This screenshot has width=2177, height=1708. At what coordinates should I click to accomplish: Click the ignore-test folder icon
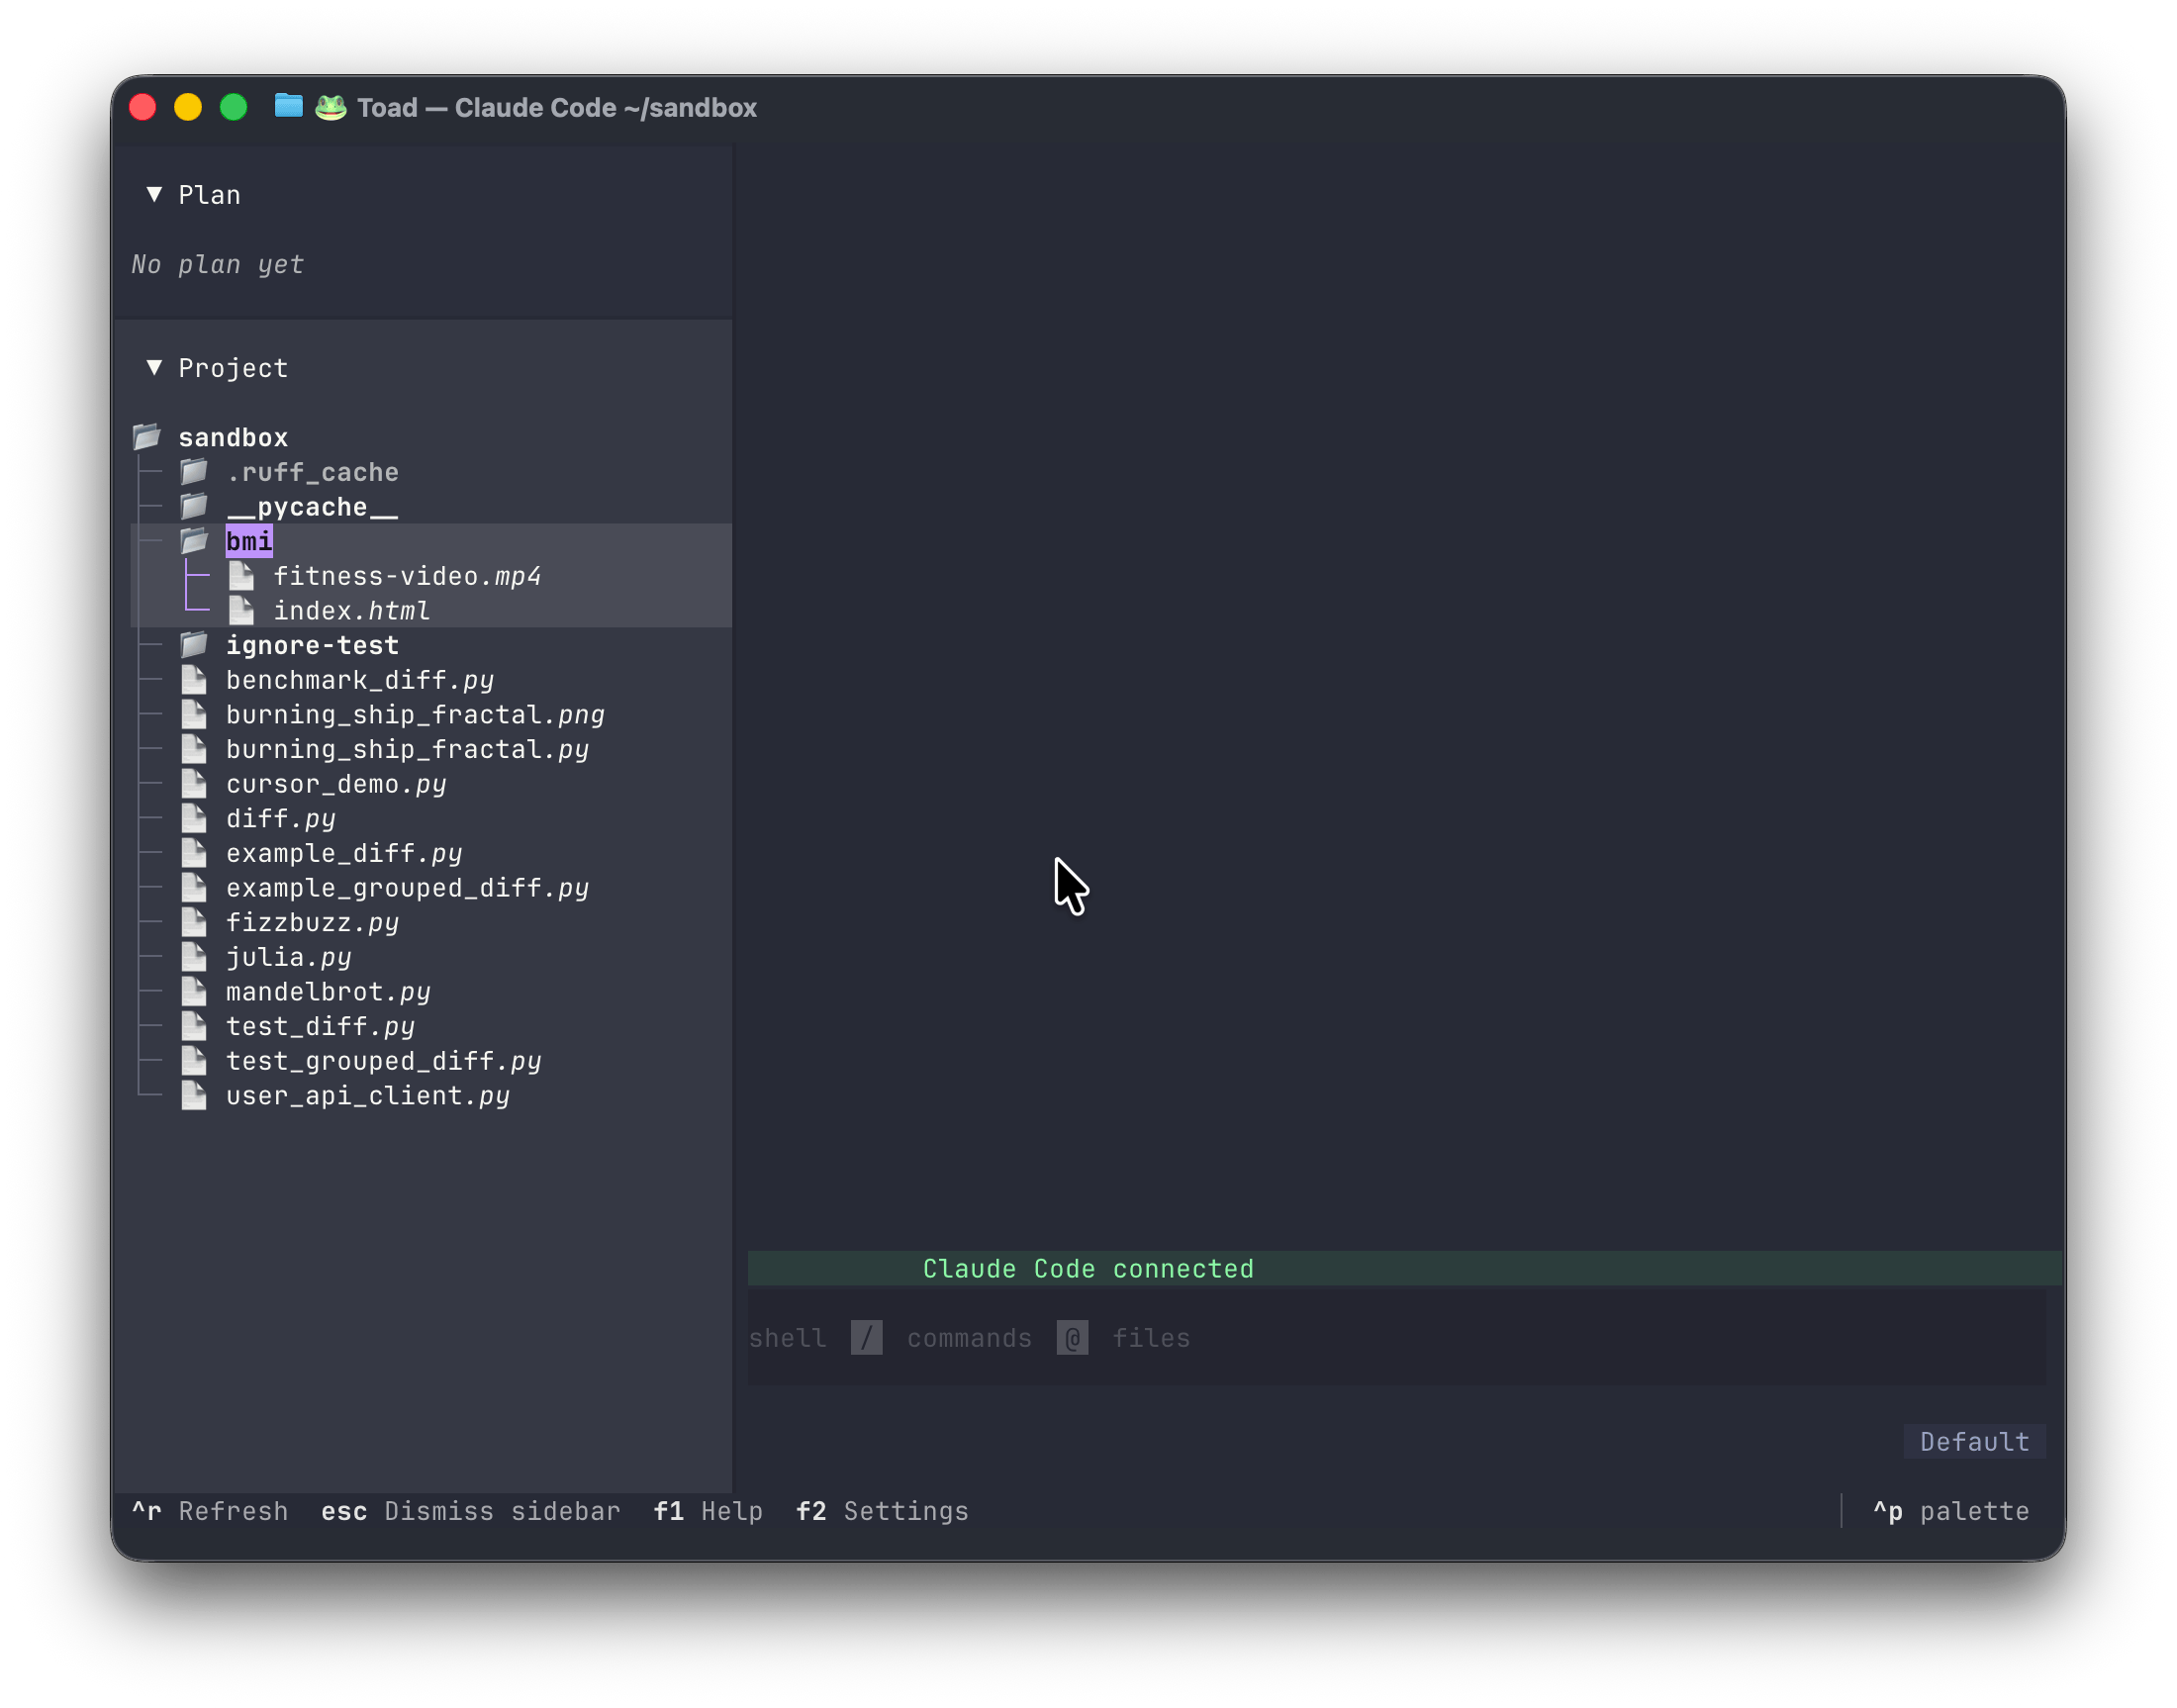pos(194,644)
